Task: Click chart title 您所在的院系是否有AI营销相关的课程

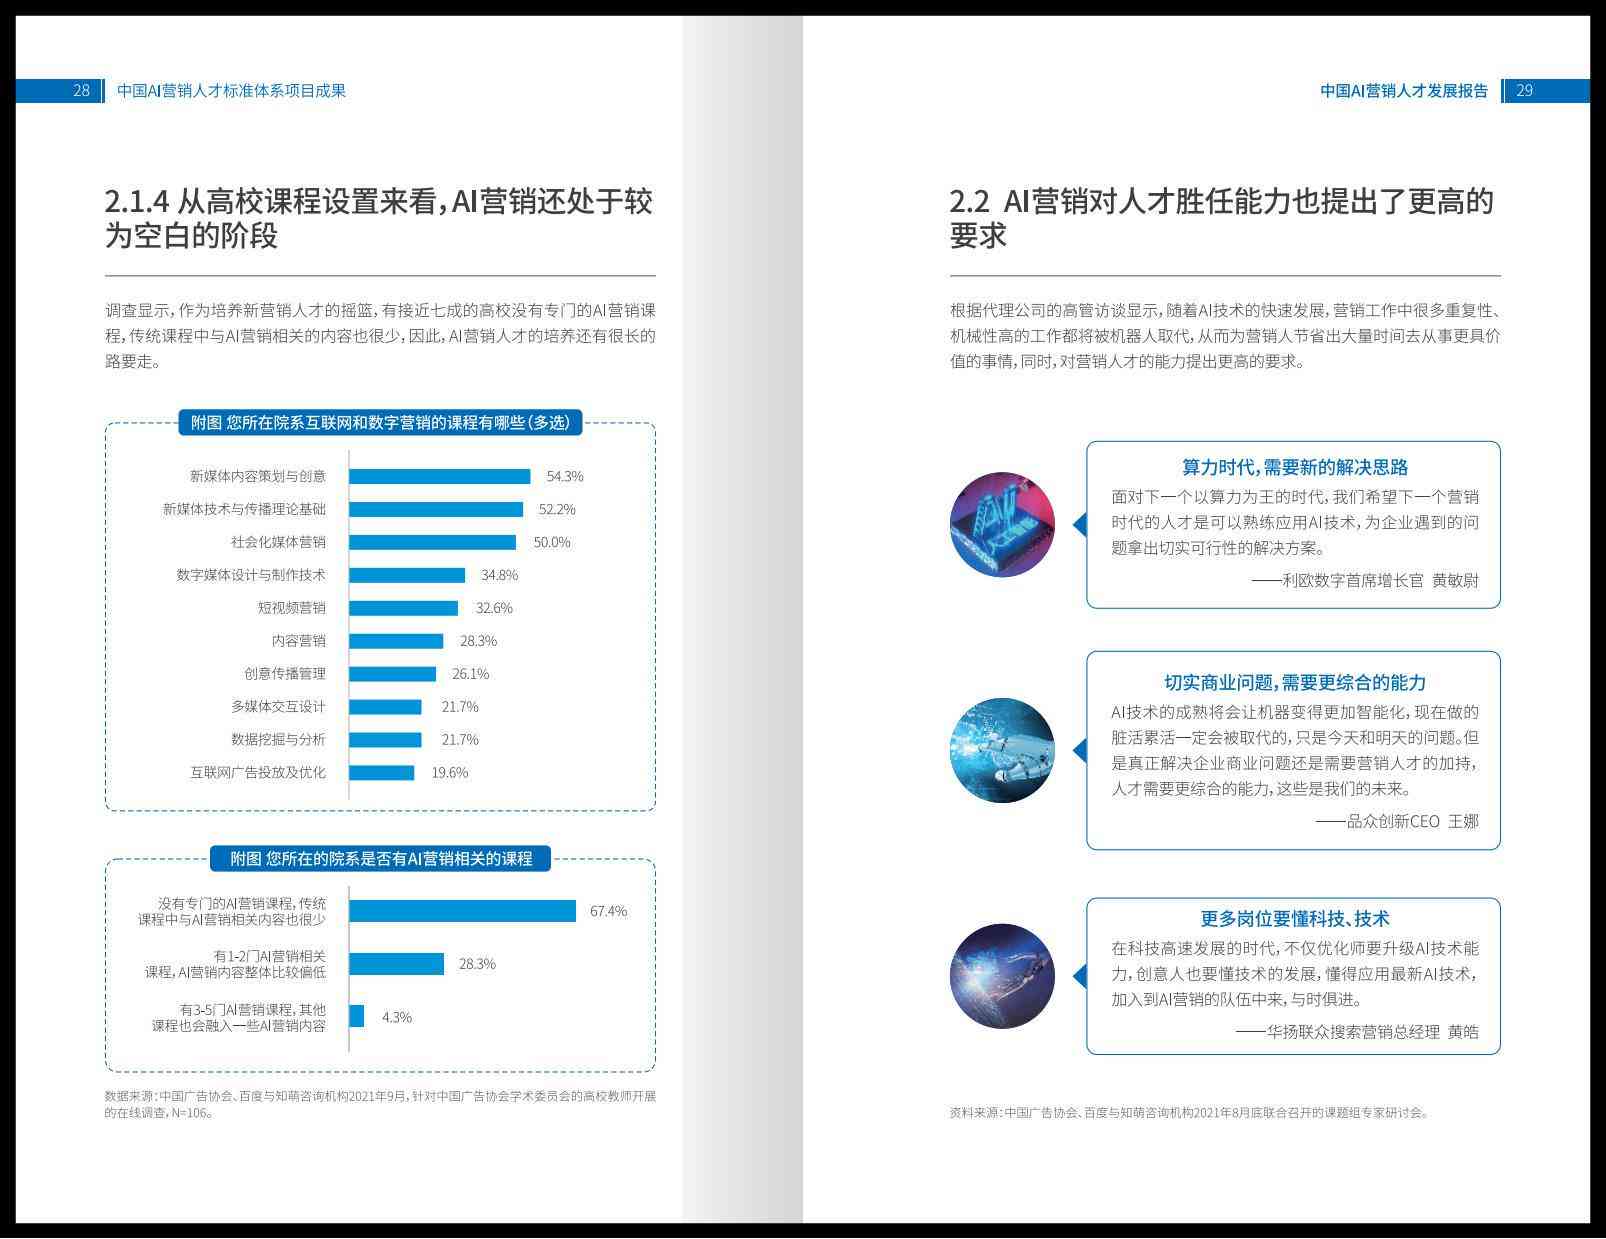Action: click(380, 858)
